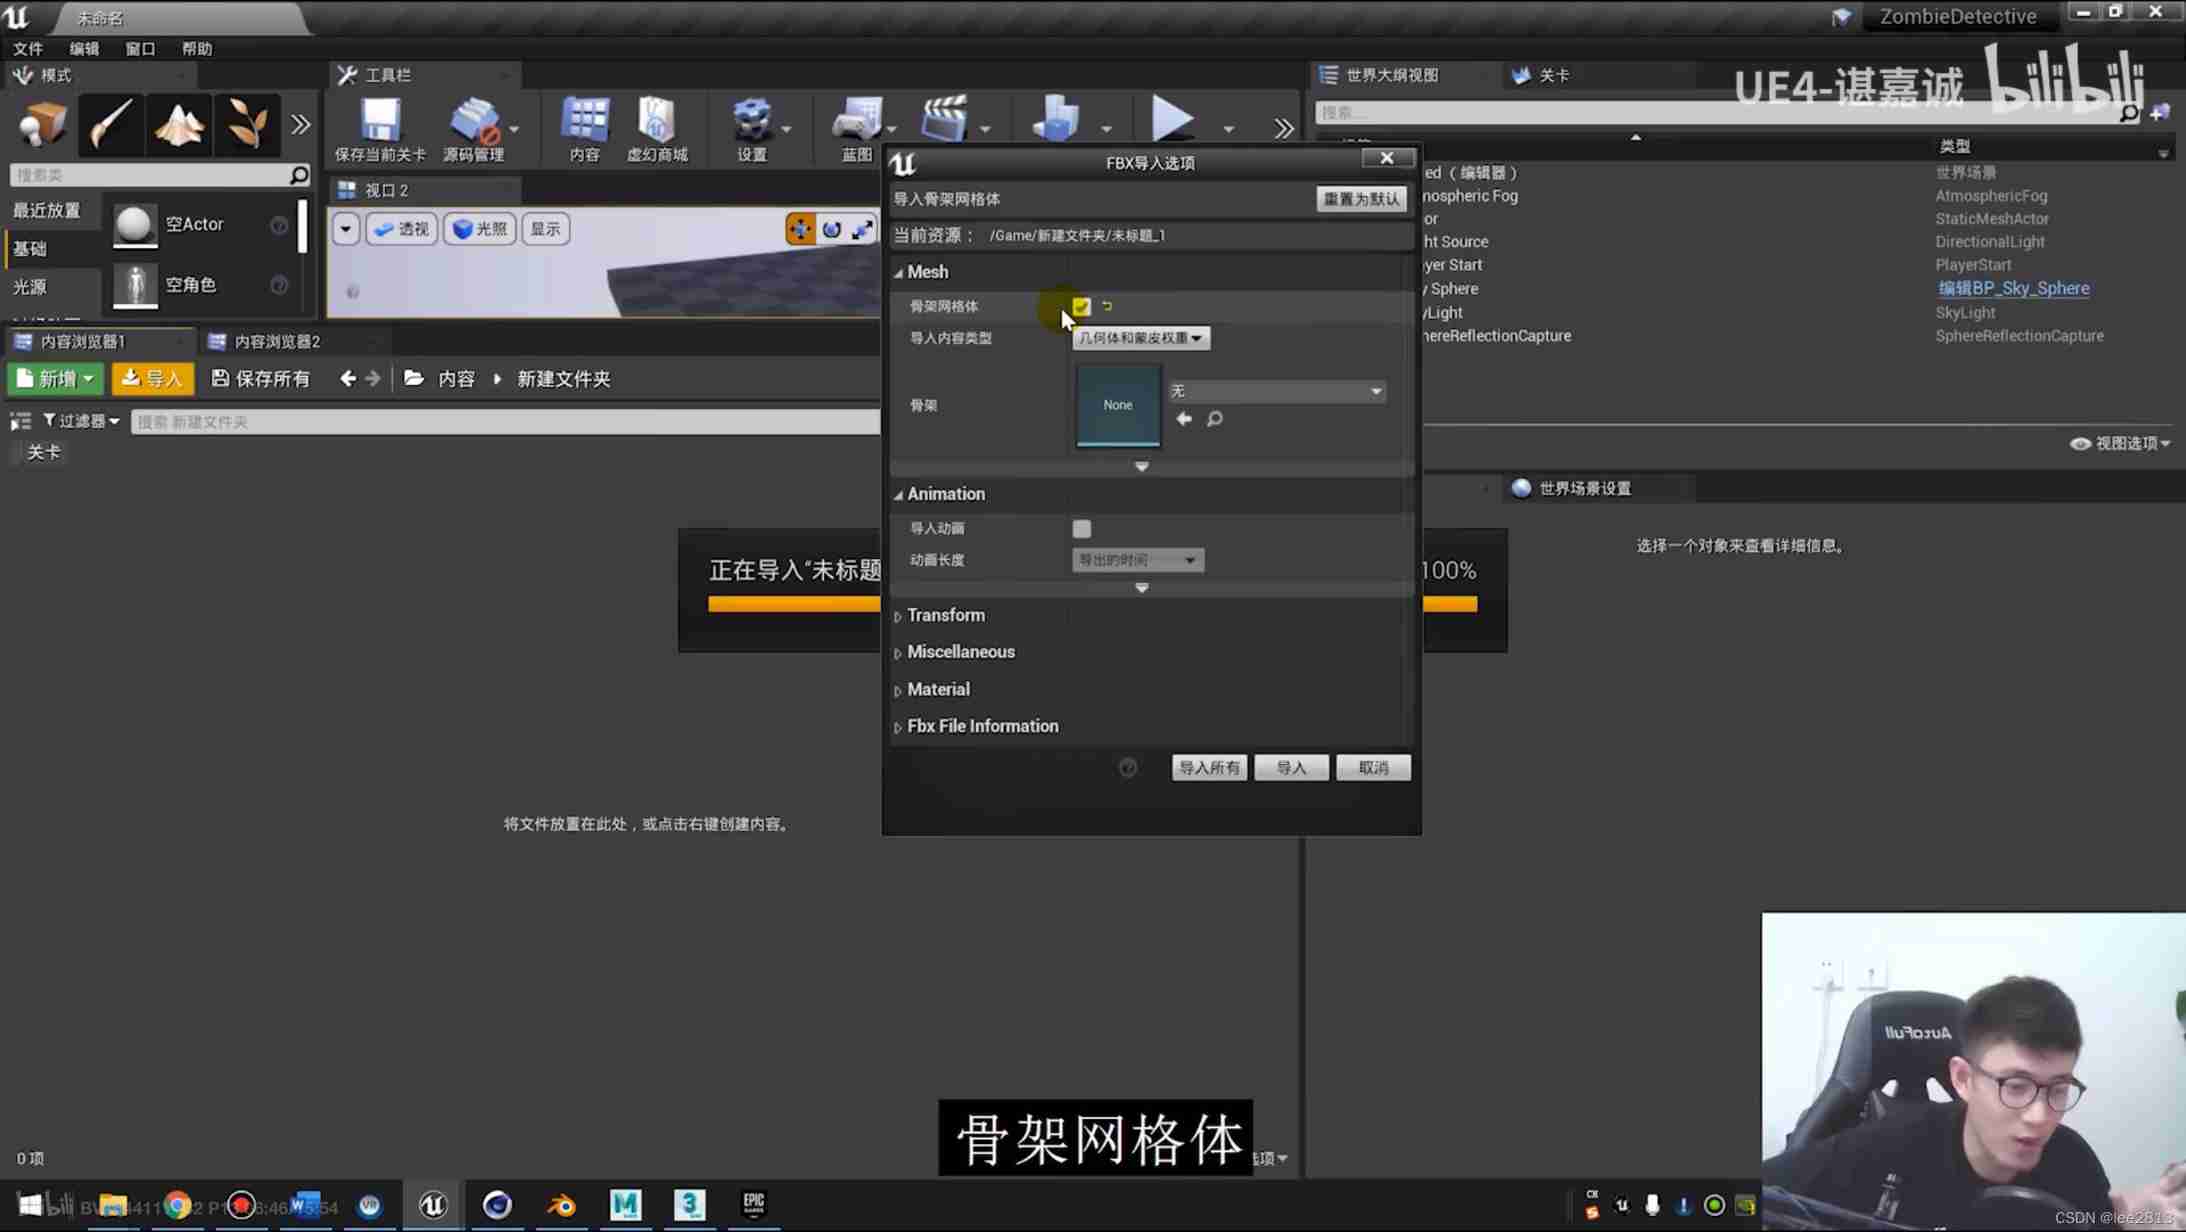
Task: Click Import All button
Action: pos(1209,767)
